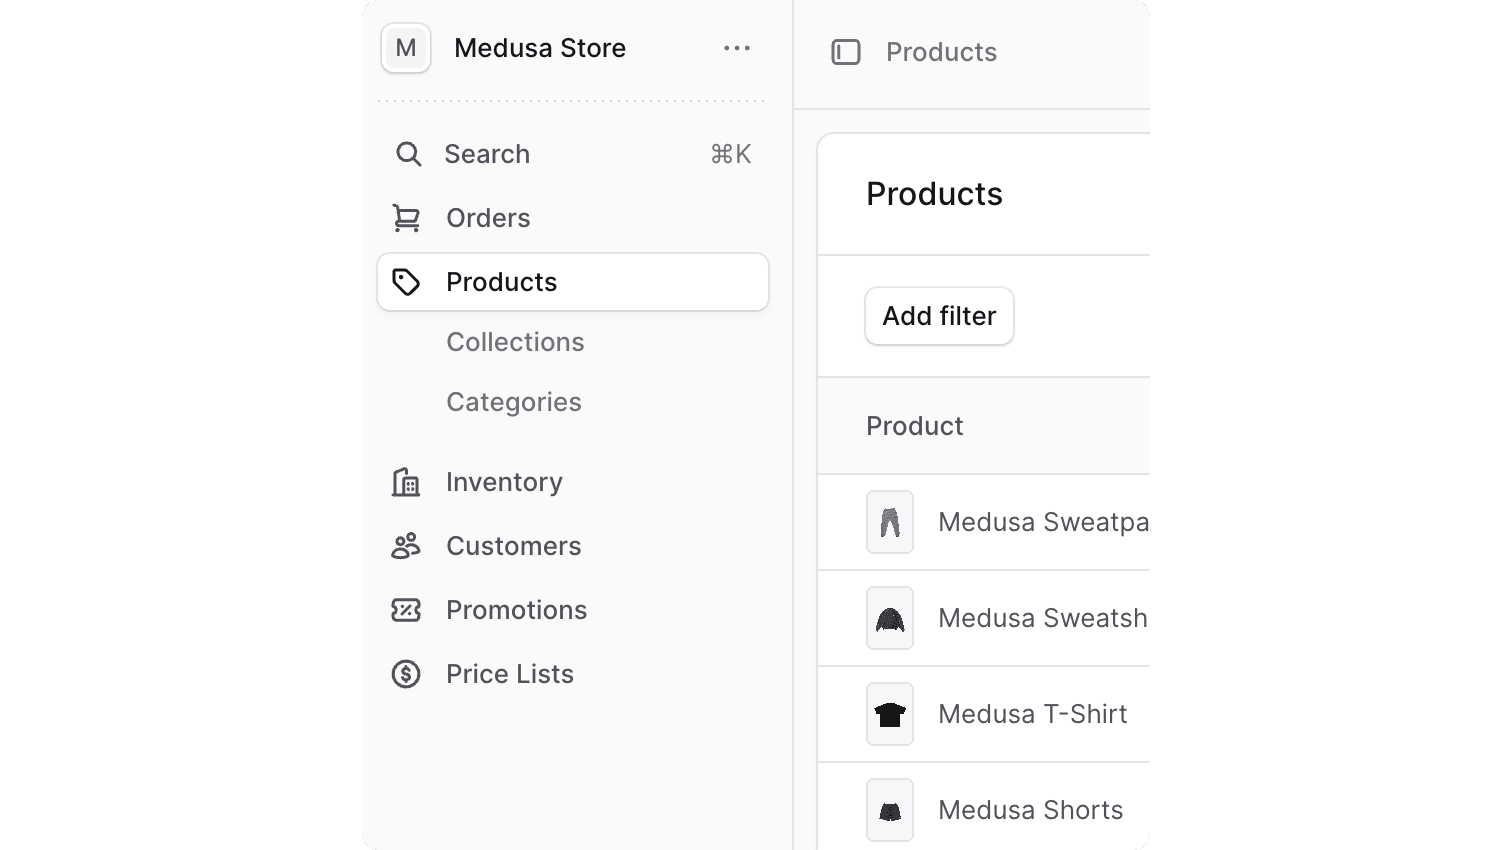Click the Price Lists dollar icon
Viewport: 1511px width, 850px height.
tap(406, 673)
